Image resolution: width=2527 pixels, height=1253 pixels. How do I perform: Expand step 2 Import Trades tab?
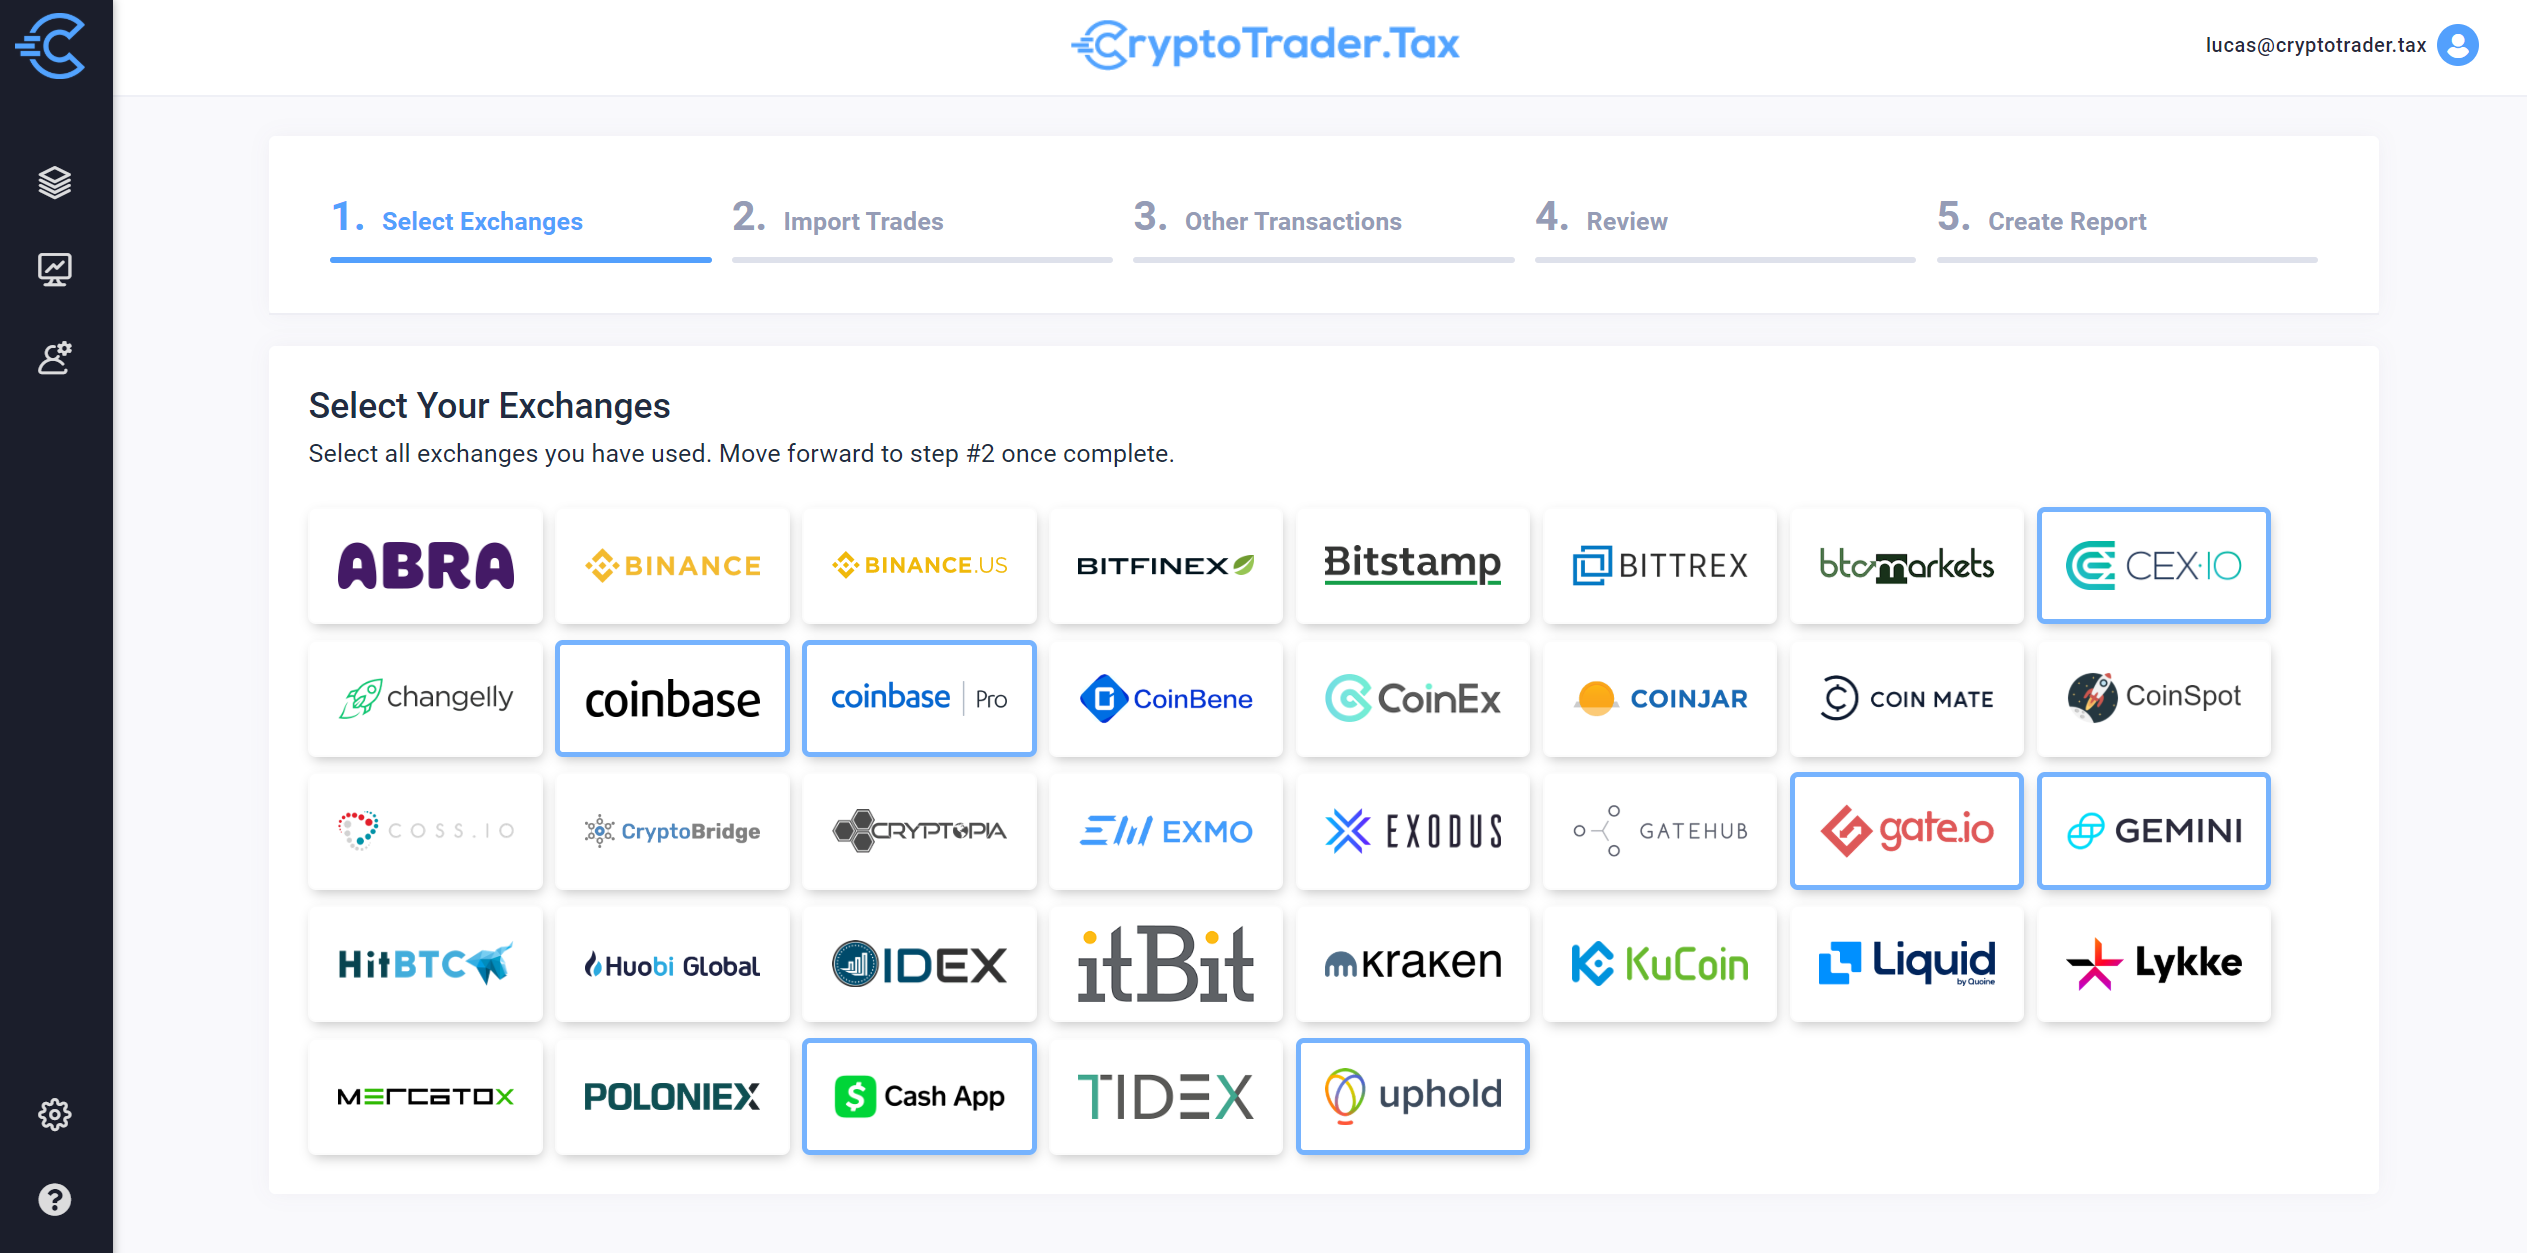click(861, 221)
